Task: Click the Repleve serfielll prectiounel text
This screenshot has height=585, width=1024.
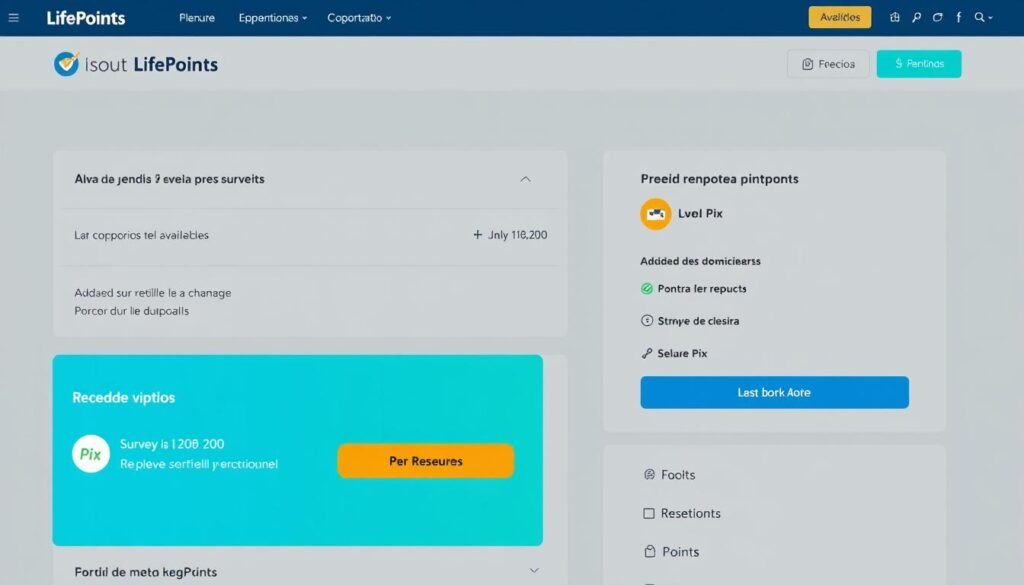Action: tap(199, 464)
